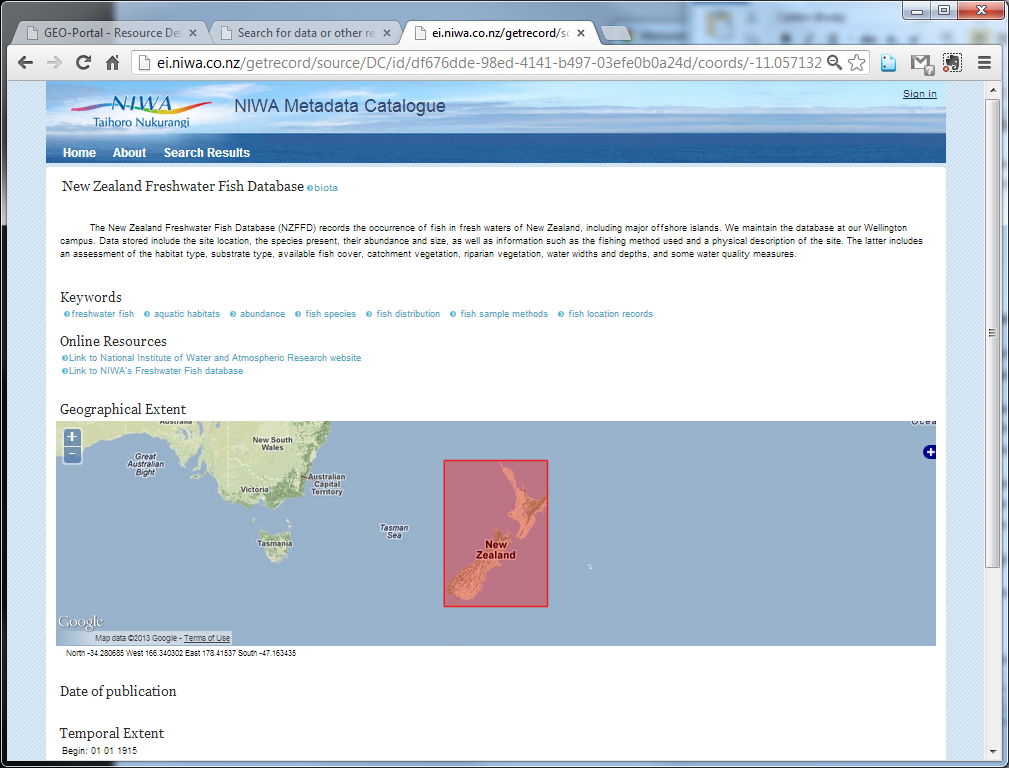The width and height of the screenshot is (1009, 768).
Task: Click the zoom search icon in address bar
Action: click(835, 62)
